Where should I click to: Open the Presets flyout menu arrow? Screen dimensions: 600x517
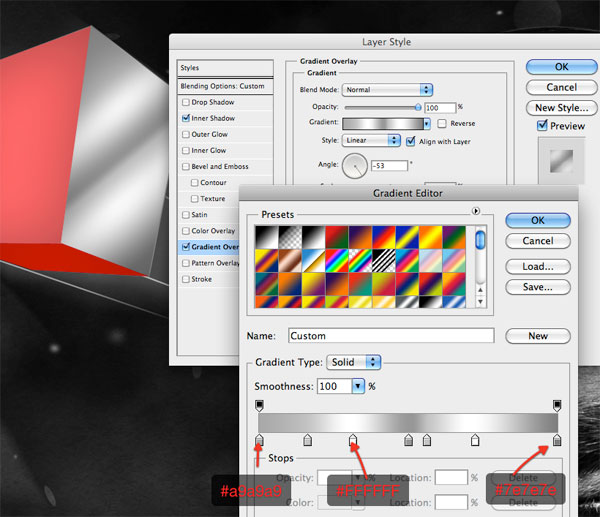(x=476, y=211)
